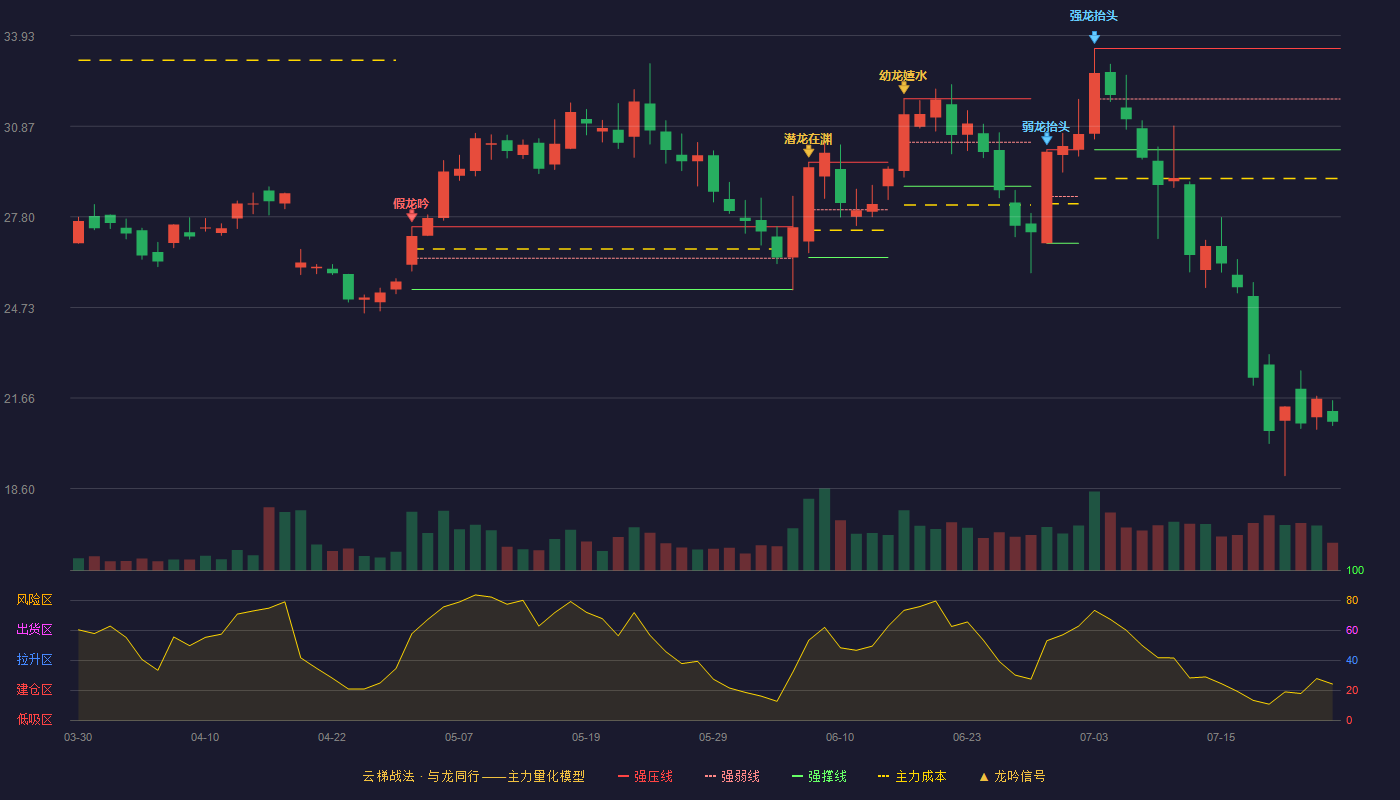Screen dimensions: 1400x800
Task: Click the blue arrow under 弱龙抬头 signal
Action: click(x=1047, y=139)
